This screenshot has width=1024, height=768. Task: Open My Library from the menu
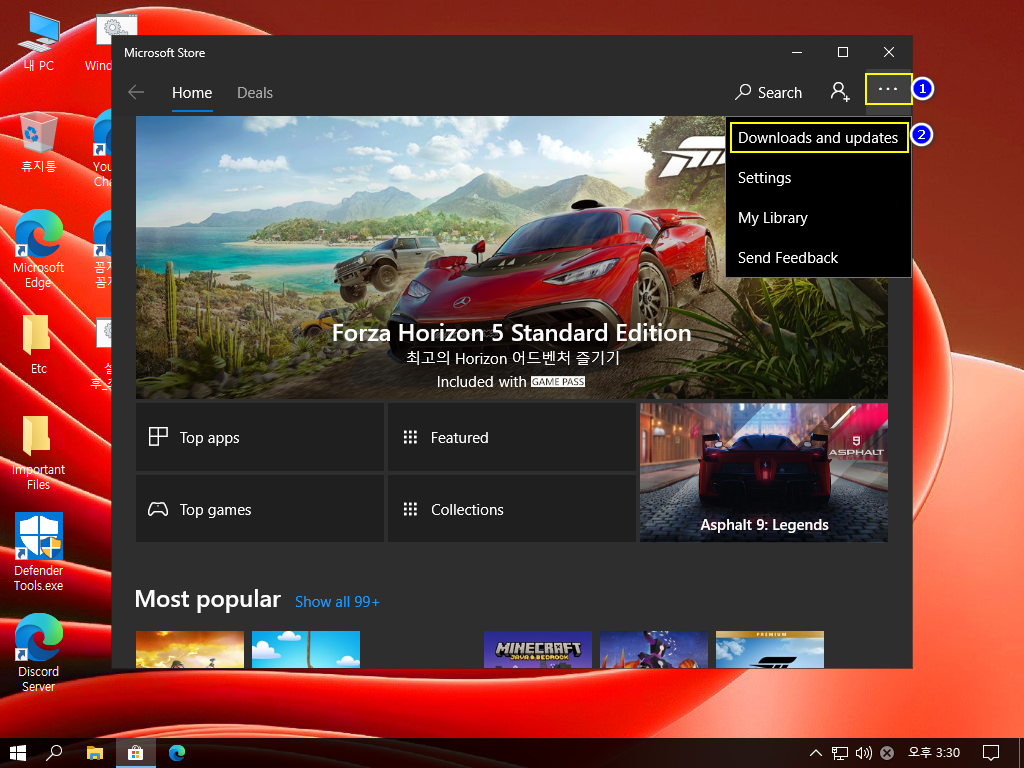(x=818, y=217)
